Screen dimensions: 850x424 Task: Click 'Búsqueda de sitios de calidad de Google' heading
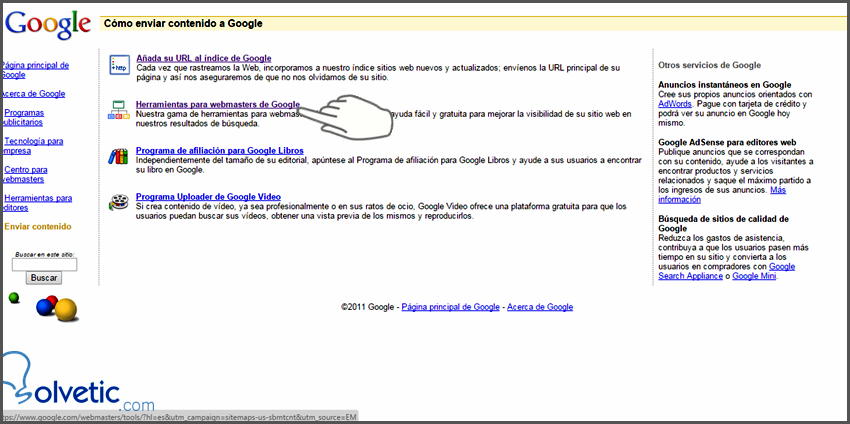pyautogui.click(x=724, y=223)
